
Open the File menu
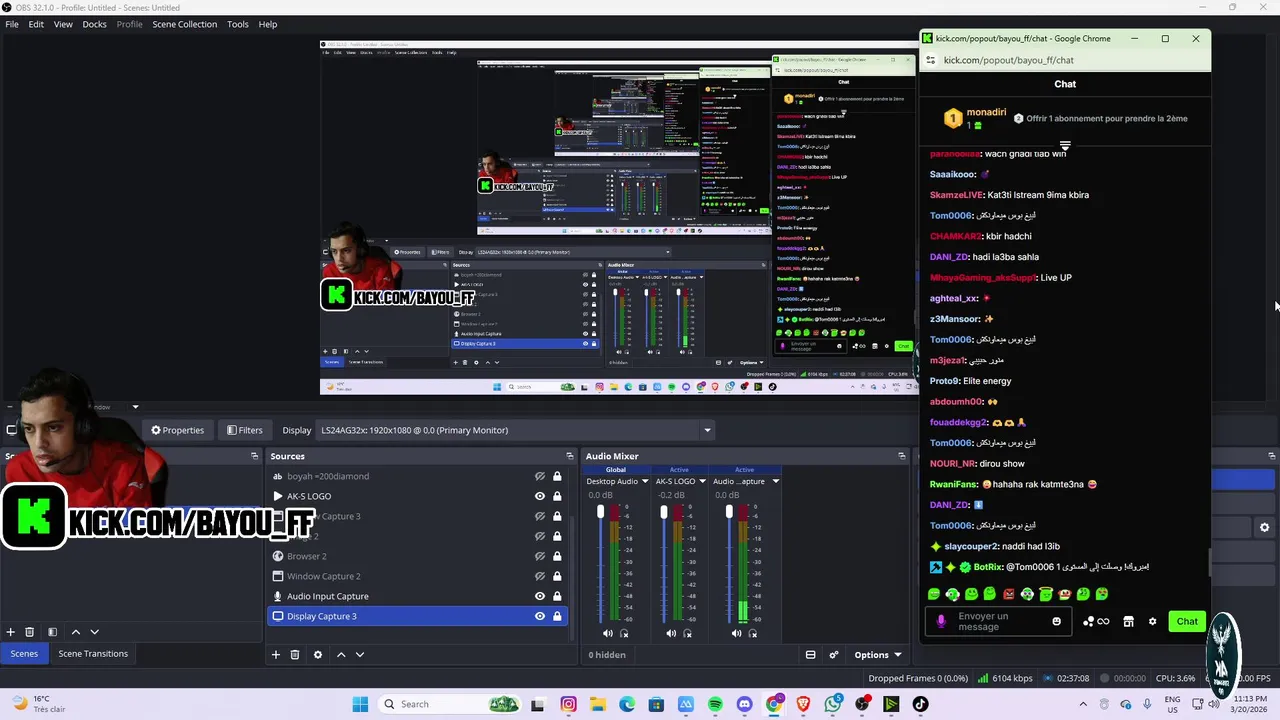[12, 24]
